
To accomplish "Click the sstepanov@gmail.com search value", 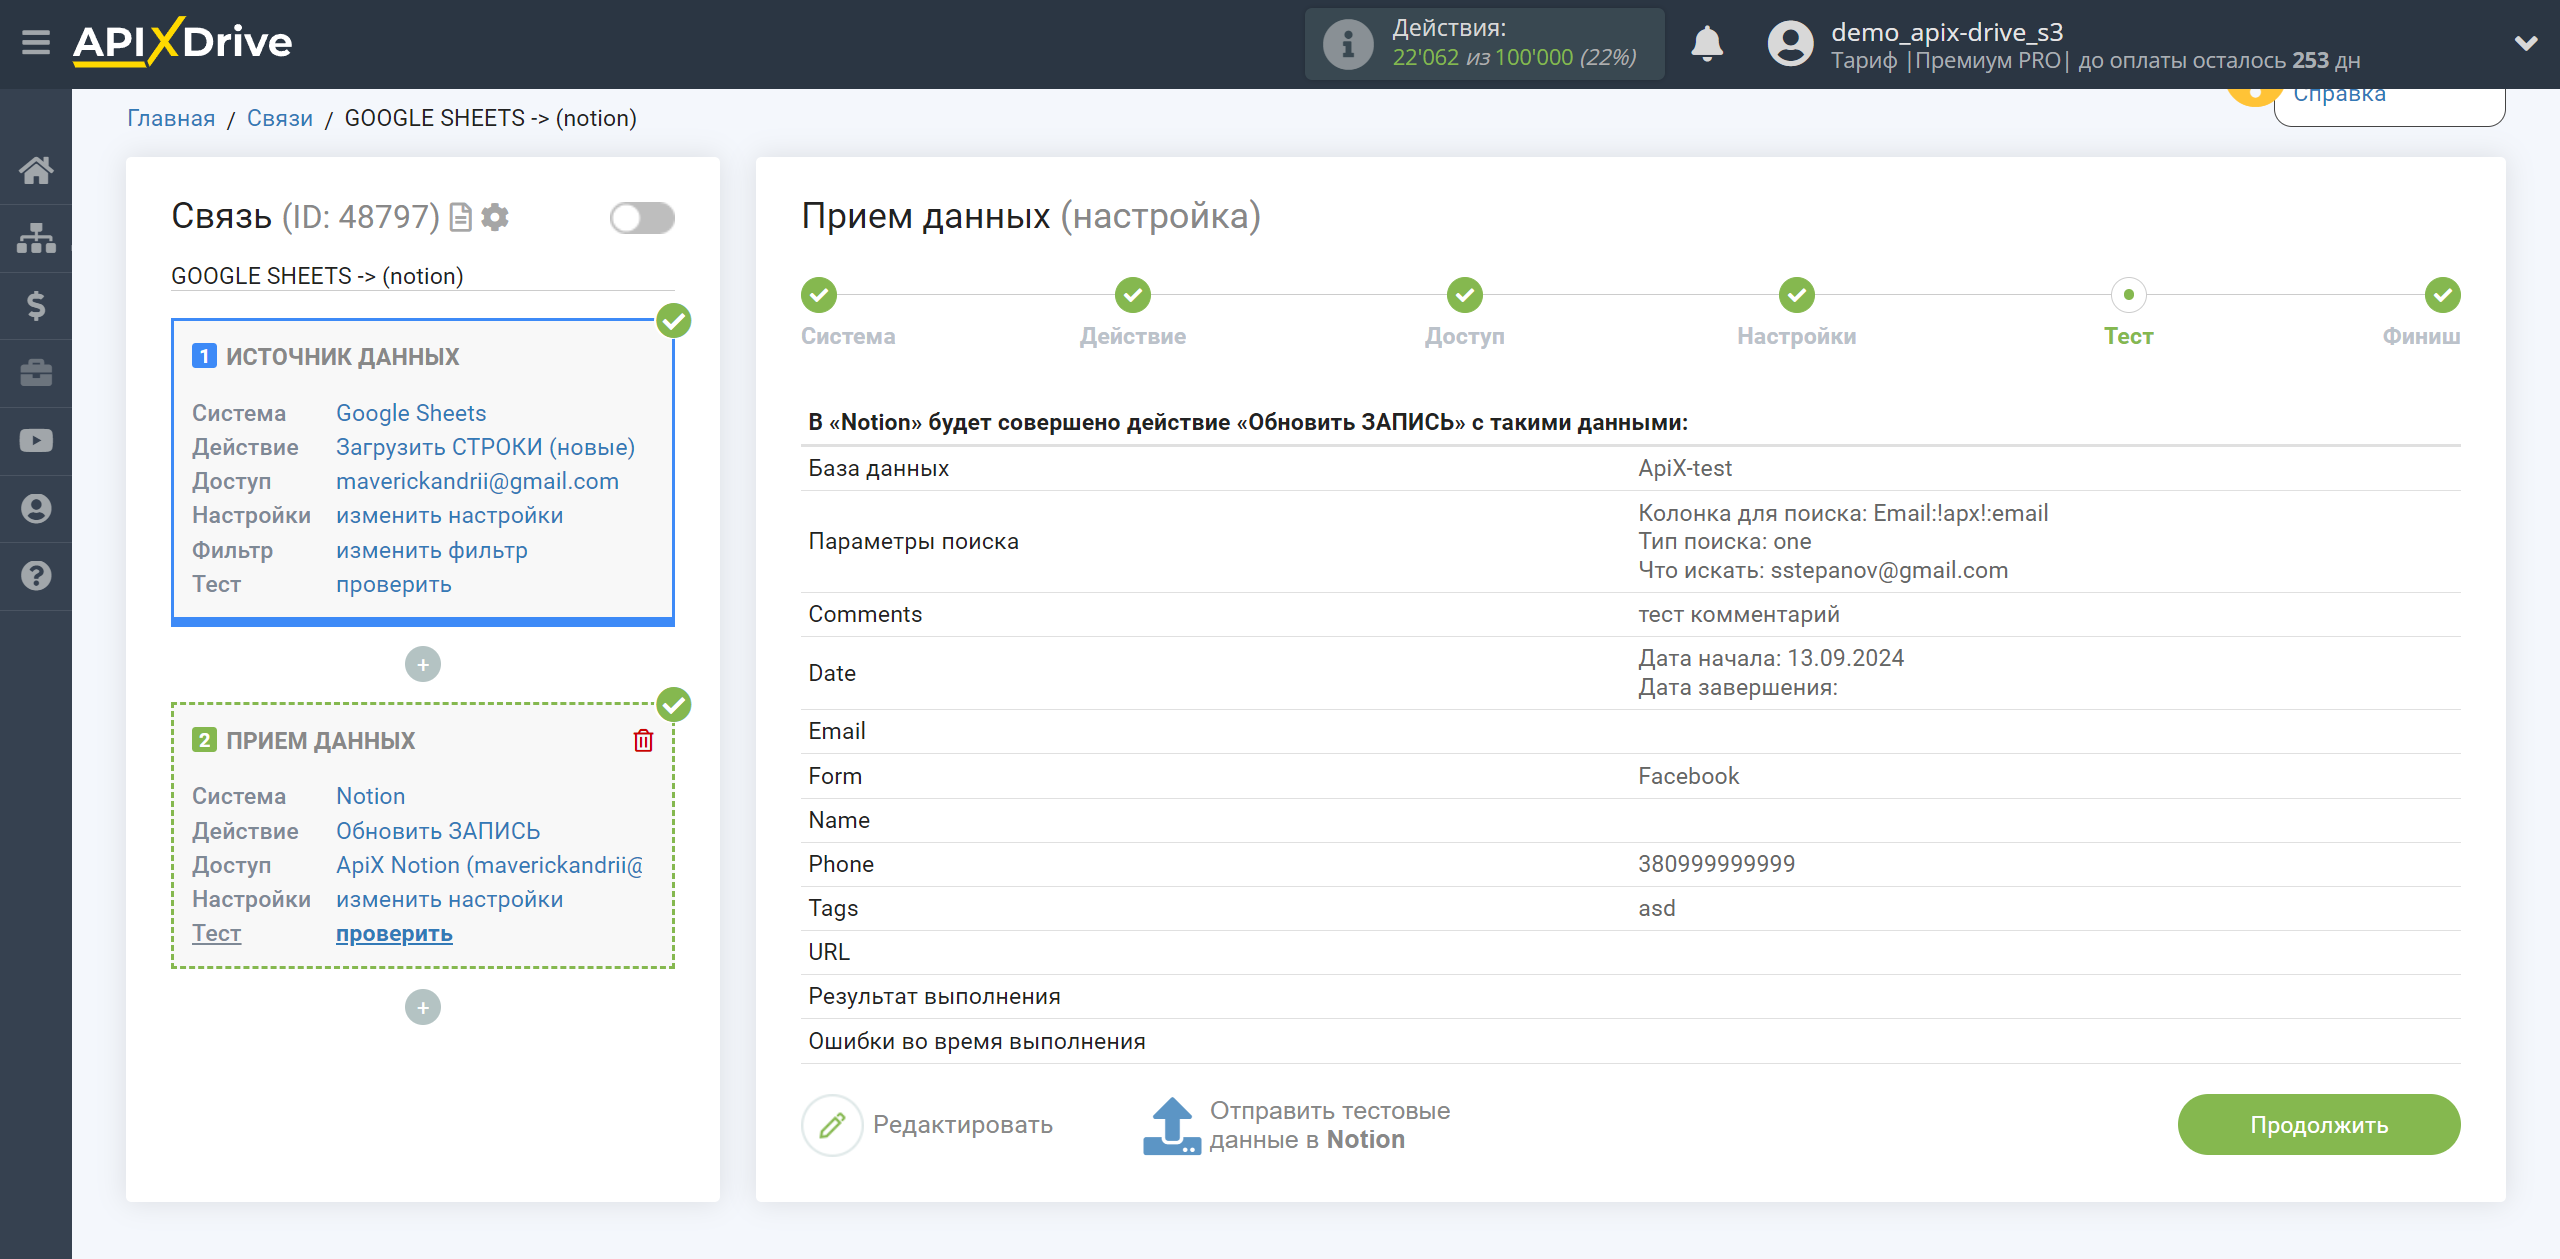I will [x=1889, y=570].
